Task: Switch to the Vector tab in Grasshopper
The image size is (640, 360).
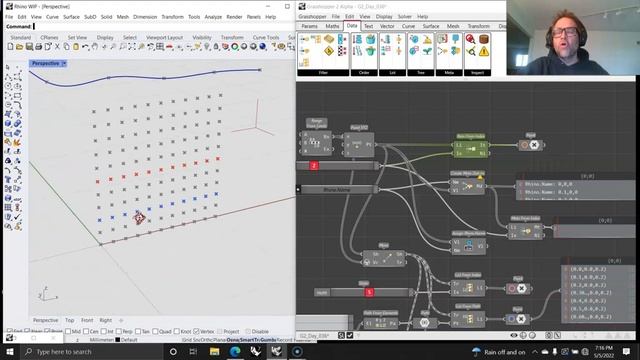Action: pyautogui.click(x=387, y=26)
